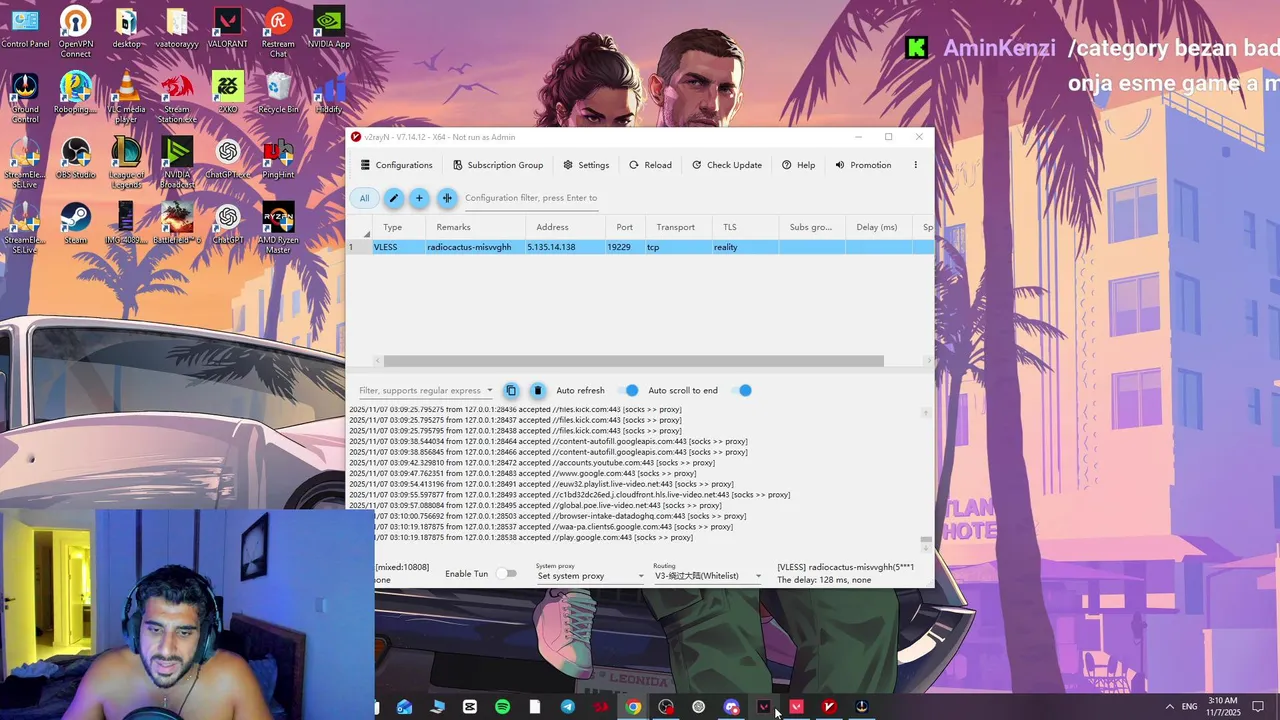Open the OpenVPN Connect desktop icon
The height and width of the screenshot is (720, 1280).
(76, 33)
